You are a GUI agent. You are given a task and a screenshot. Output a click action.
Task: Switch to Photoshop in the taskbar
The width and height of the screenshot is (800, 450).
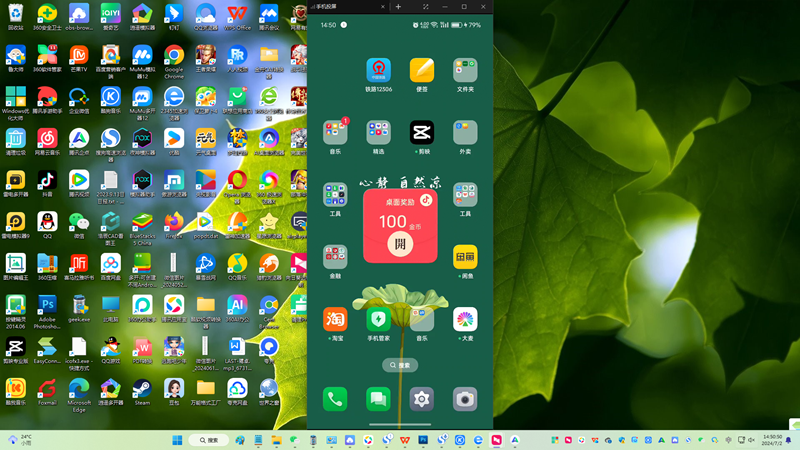coord(423,440)
